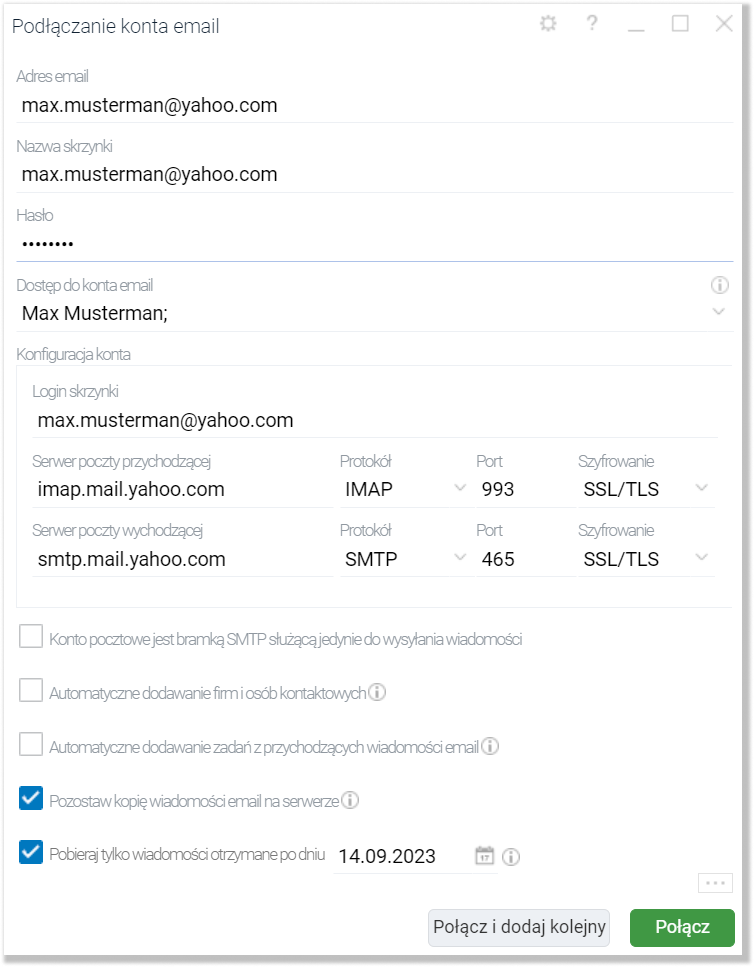Open the outgoing server SSL/TLS encryption dropdown
The height and width of the screenshot is (967, 754).
click(701, 558)
